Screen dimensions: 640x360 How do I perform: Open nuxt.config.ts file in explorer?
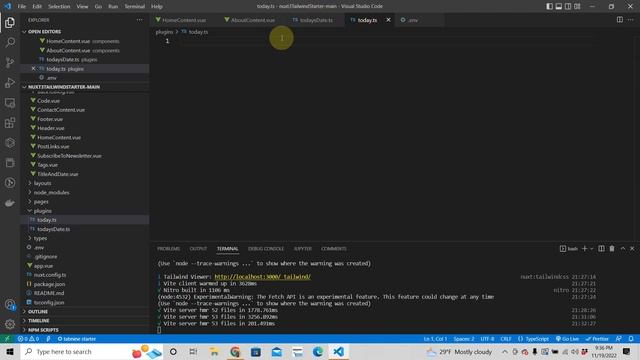[50, 275]
